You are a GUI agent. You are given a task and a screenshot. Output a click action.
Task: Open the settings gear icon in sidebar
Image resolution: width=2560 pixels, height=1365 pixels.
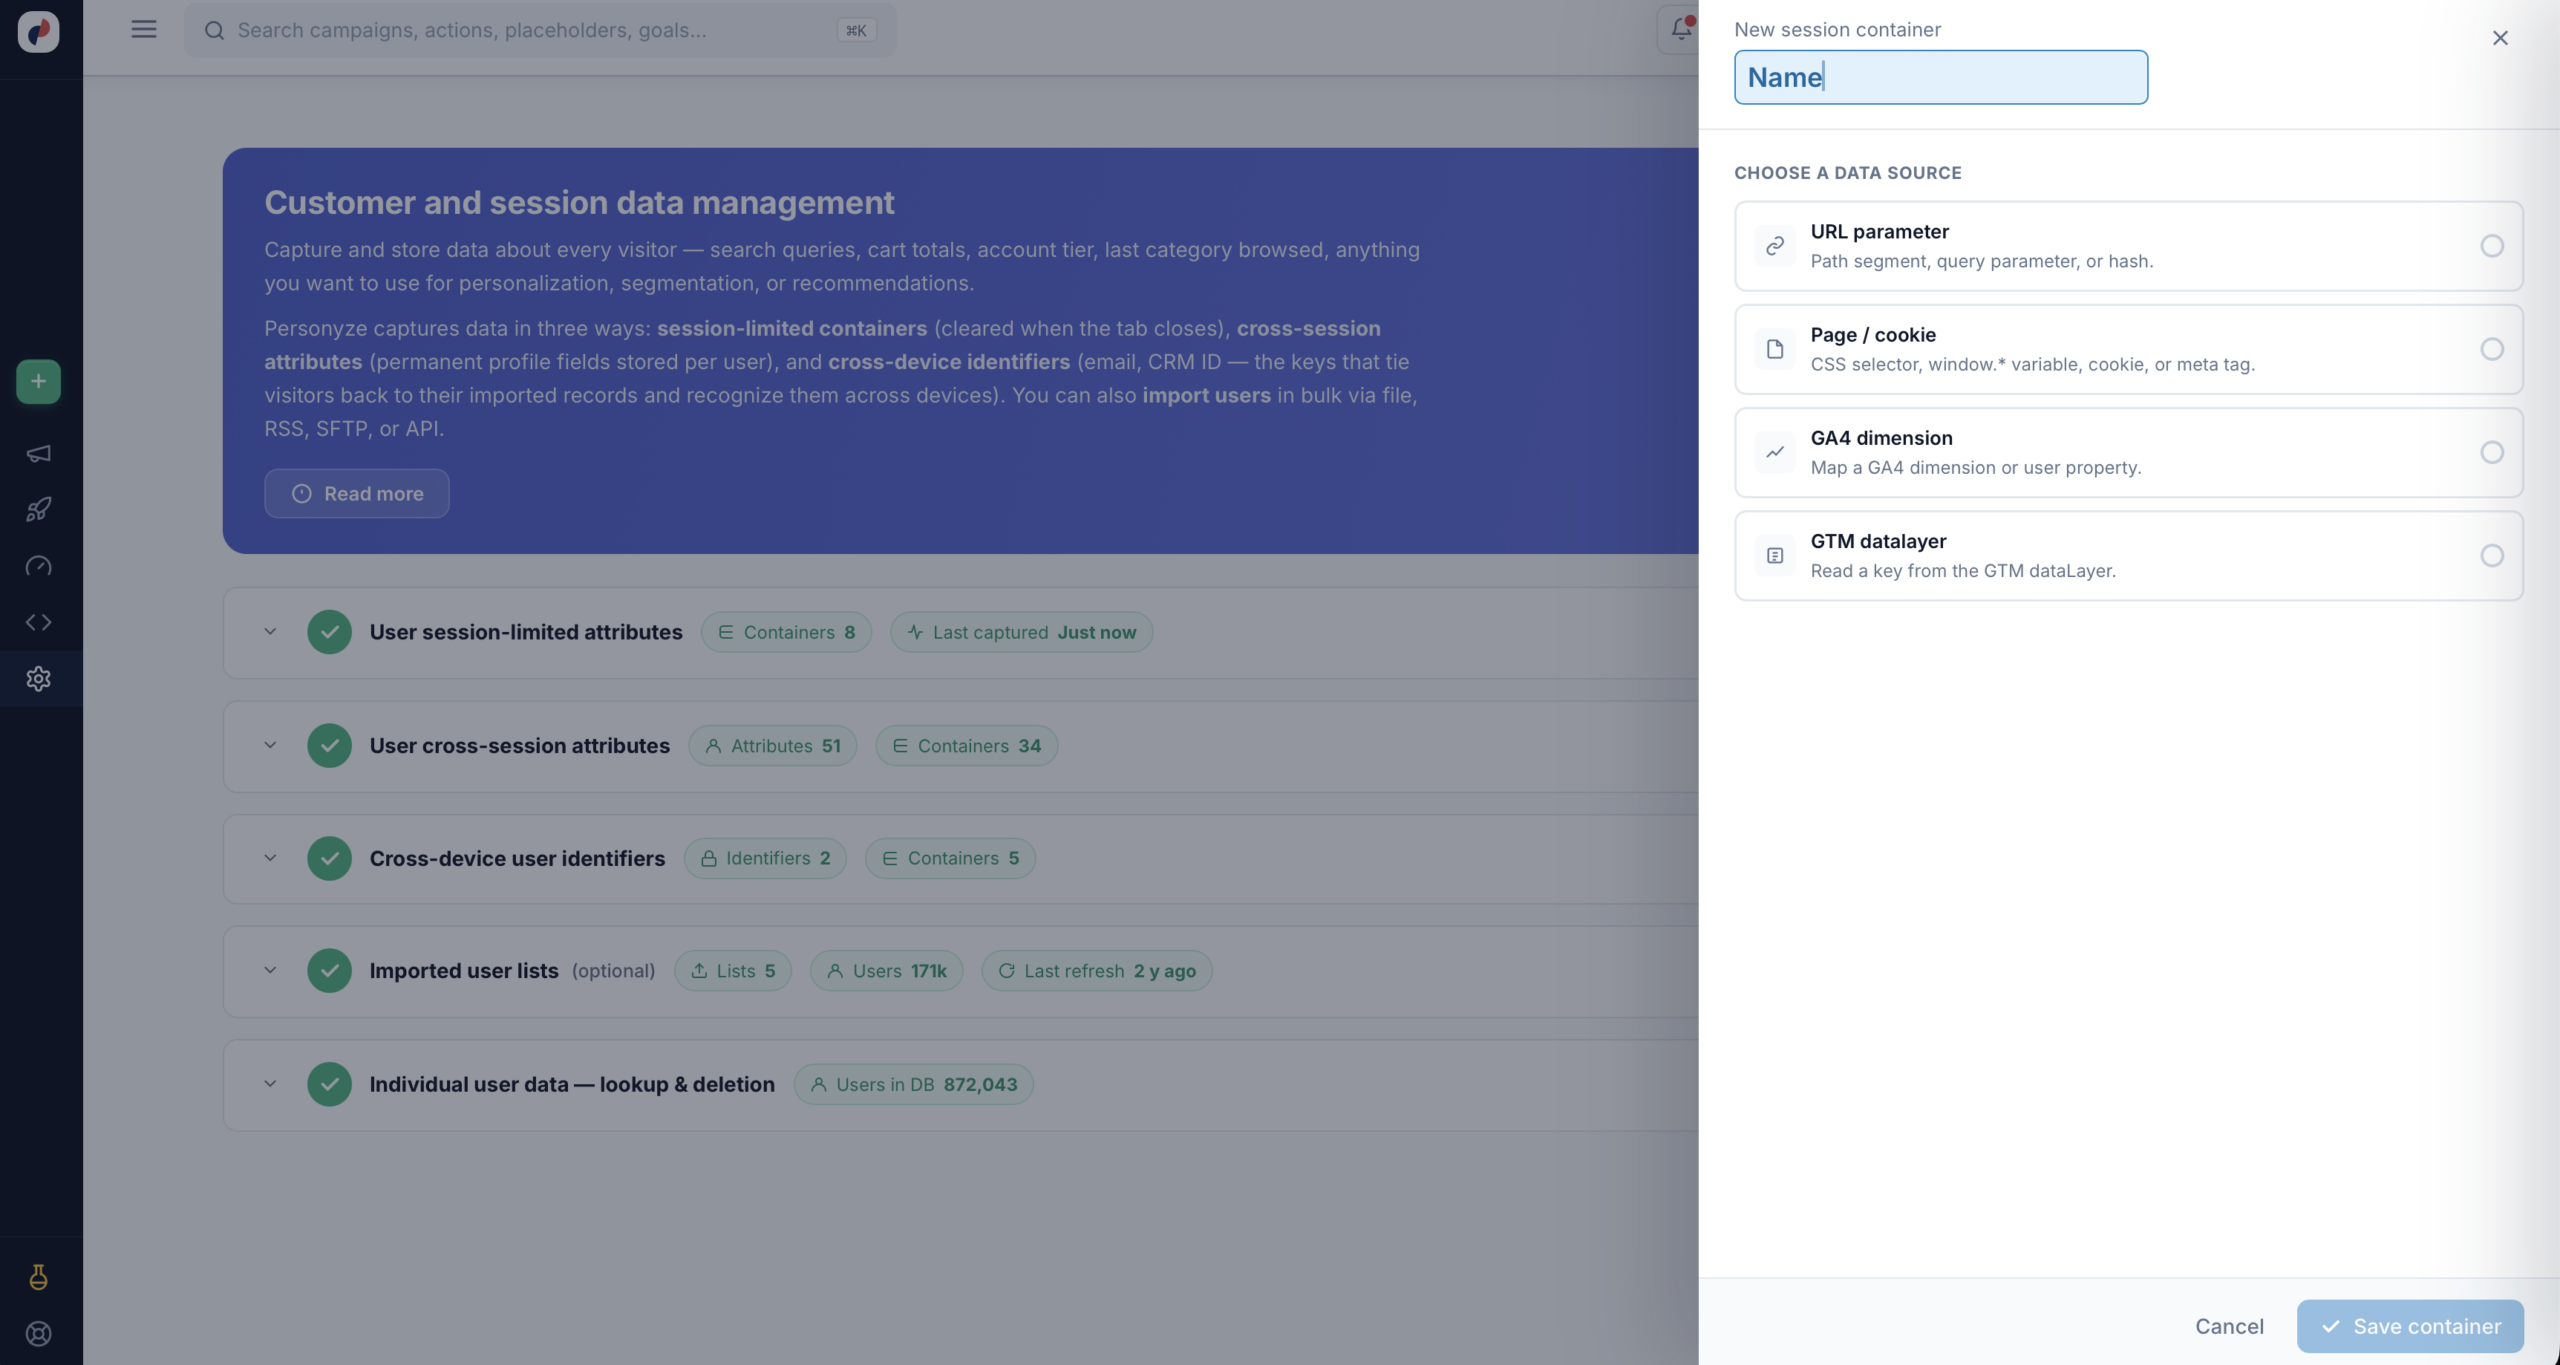coord(38,678)
